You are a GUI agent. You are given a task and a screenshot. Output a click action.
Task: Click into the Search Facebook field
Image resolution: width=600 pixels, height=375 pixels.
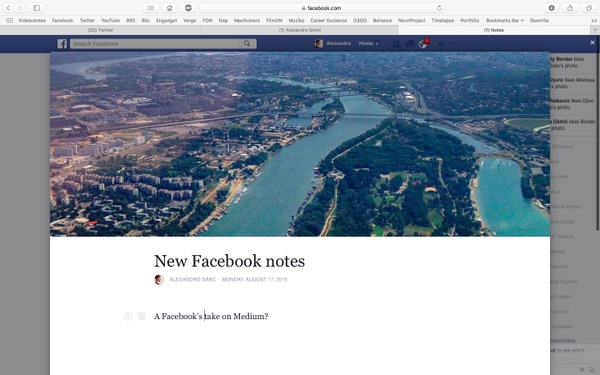point(155,44)
